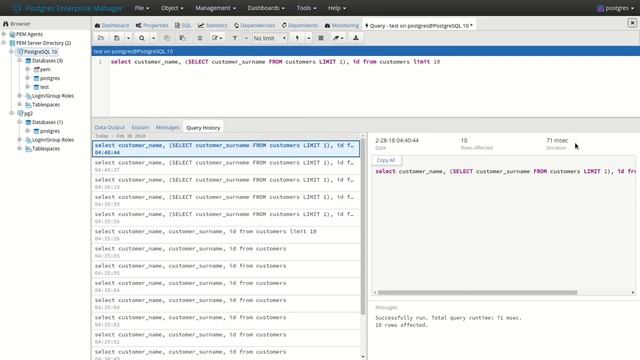Open the No limit row limit dropdown

270,38
